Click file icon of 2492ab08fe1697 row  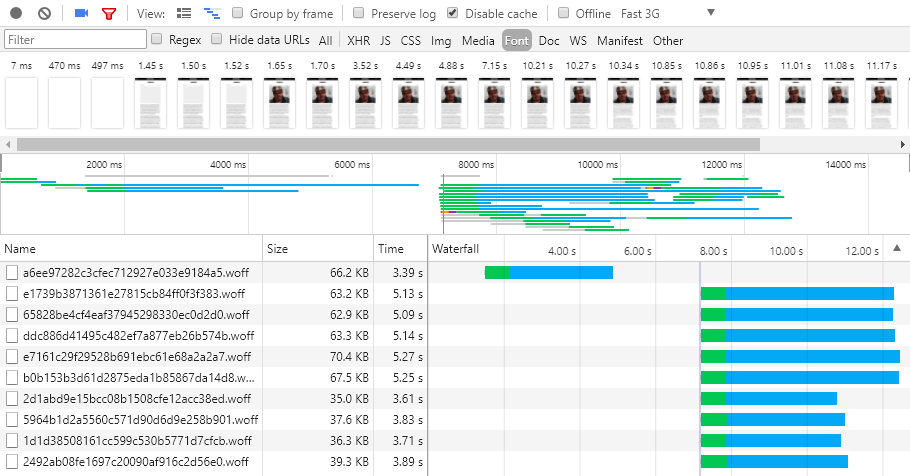pyautogui.click(x=12, y=461)
